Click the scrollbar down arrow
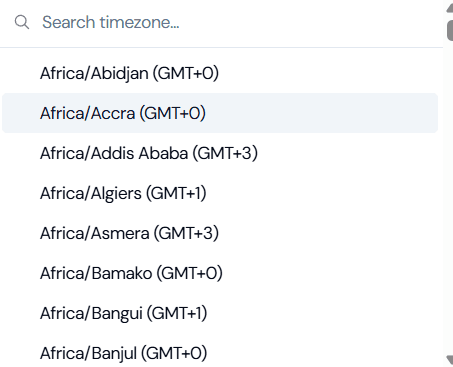The width and height of the screenshot is (453, 367). (x=450, y=360)
